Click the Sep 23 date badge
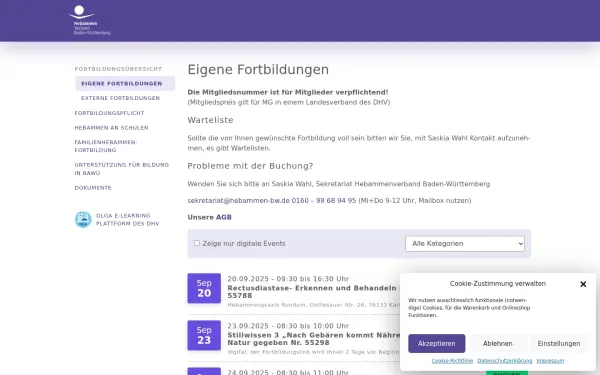The image size is (600, 375). [204, 335]
